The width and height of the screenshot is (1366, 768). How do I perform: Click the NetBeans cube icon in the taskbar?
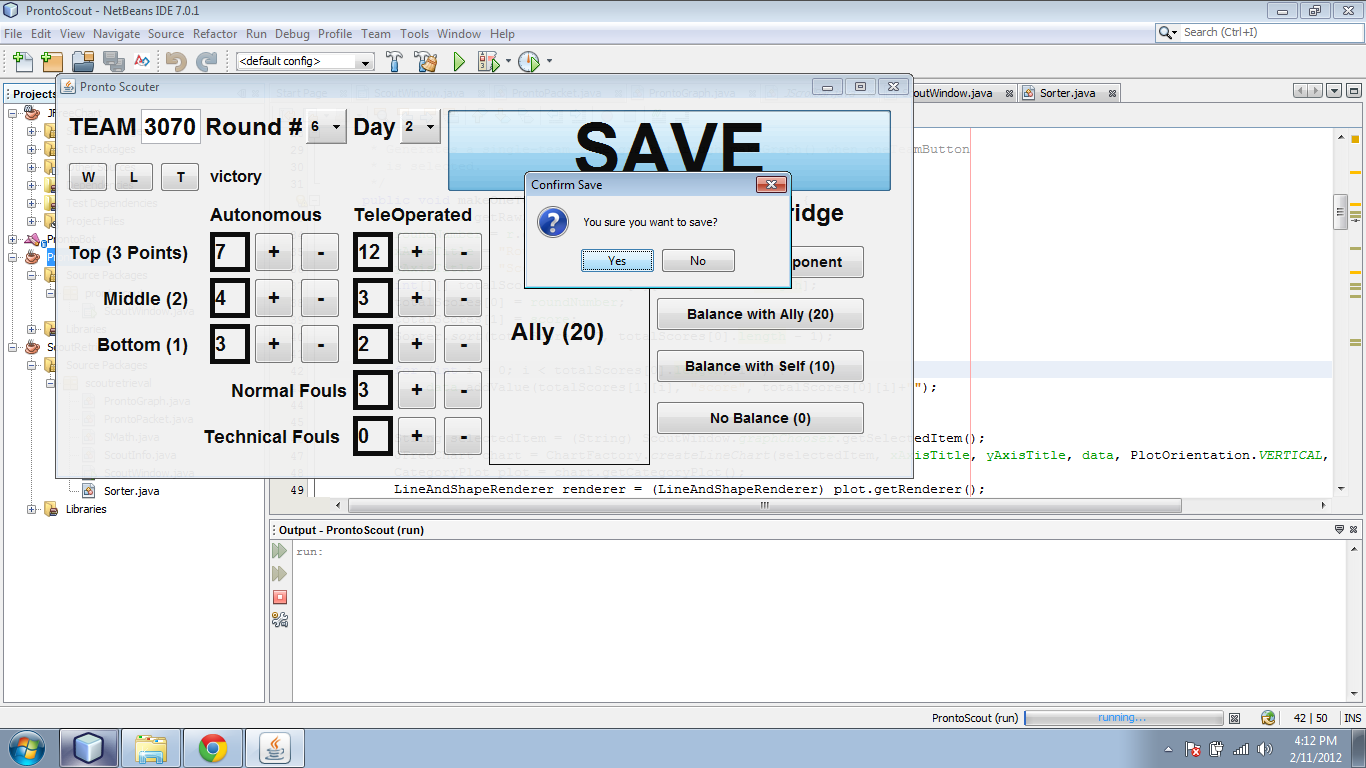89,748
